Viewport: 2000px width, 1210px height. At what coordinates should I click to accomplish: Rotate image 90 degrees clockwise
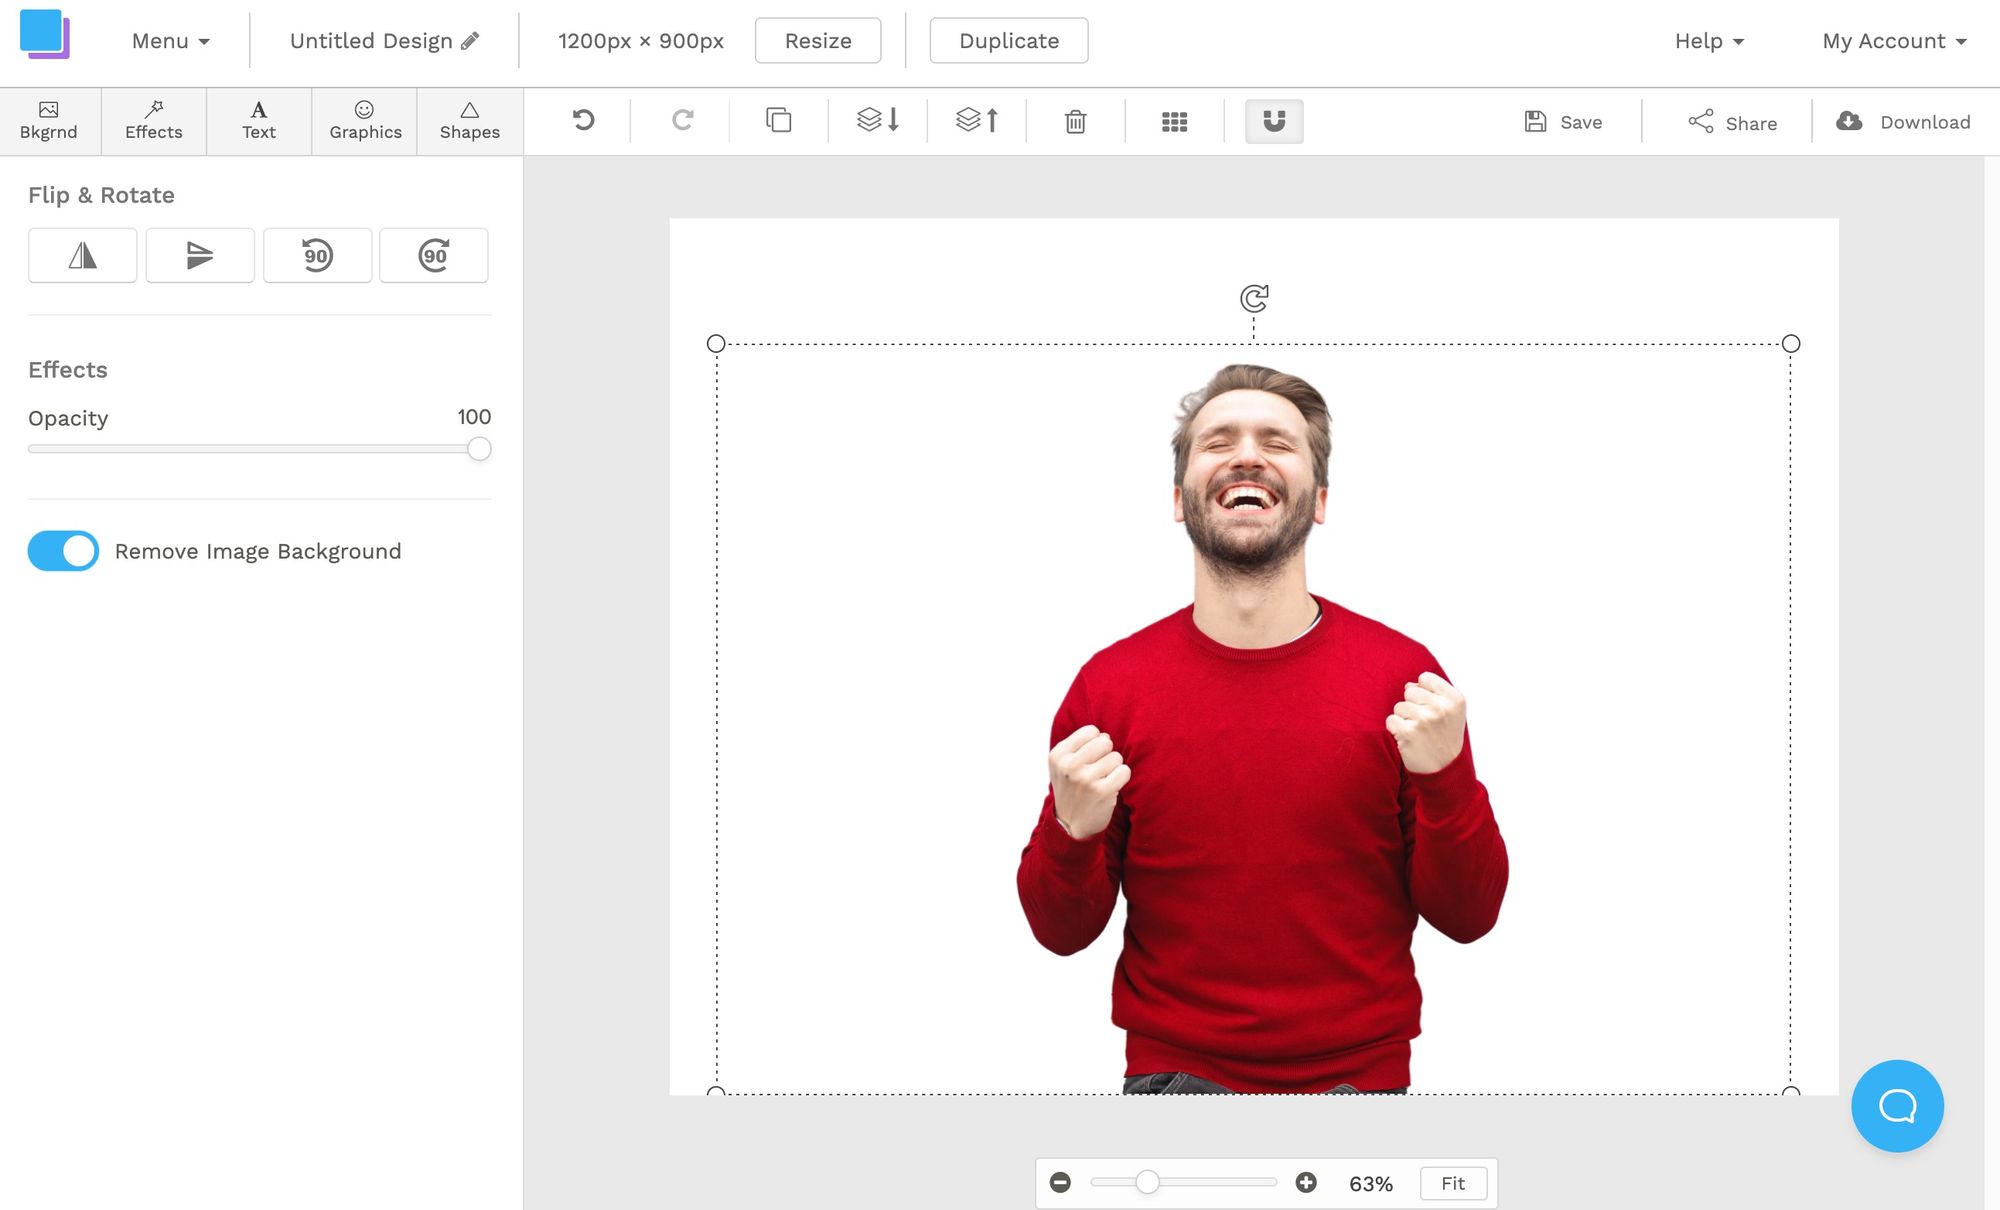point(434,256)
